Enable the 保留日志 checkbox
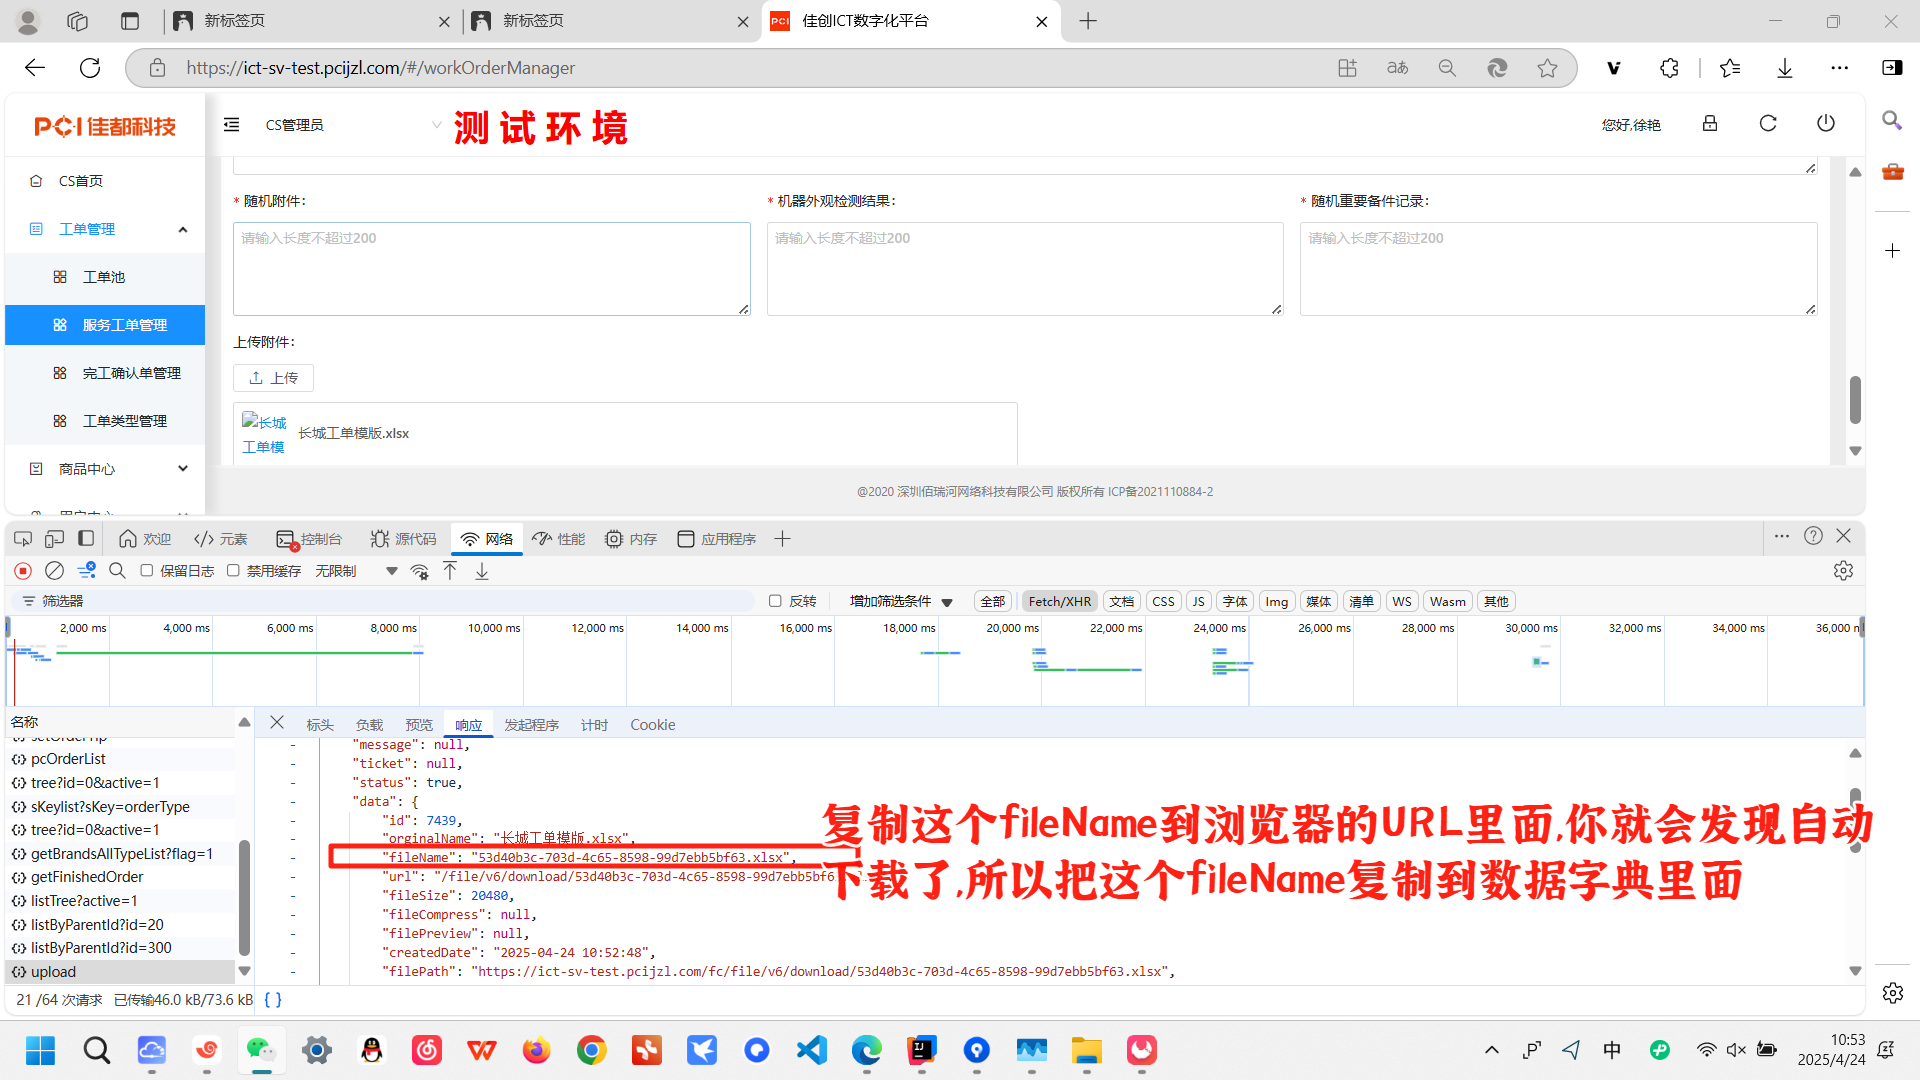 point(147,571)
